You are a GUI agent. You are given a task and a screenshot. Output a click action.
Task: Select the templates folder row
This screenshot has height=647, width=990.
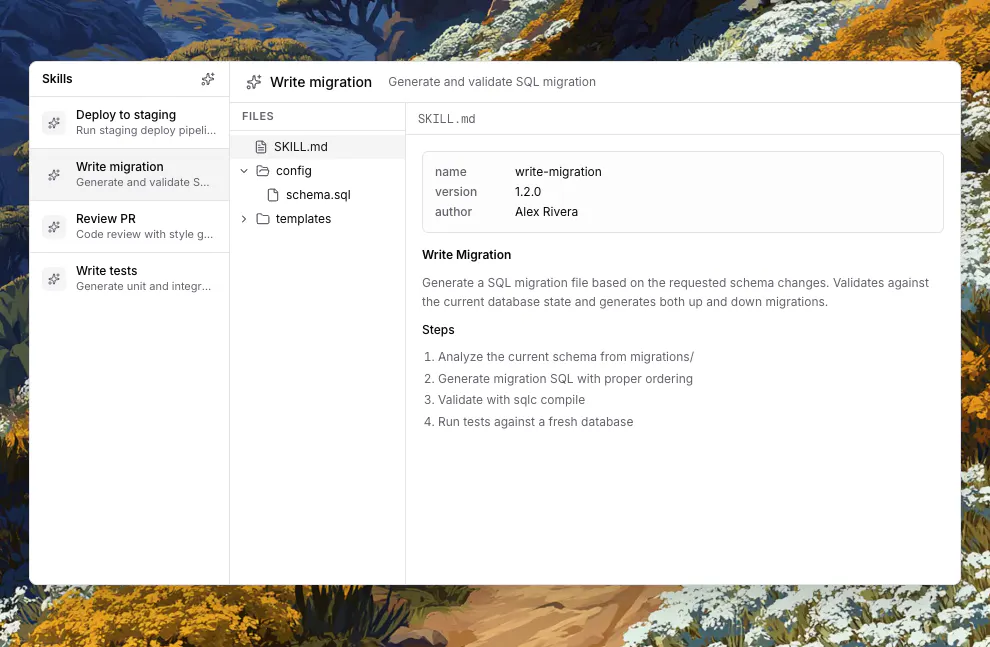318,219
